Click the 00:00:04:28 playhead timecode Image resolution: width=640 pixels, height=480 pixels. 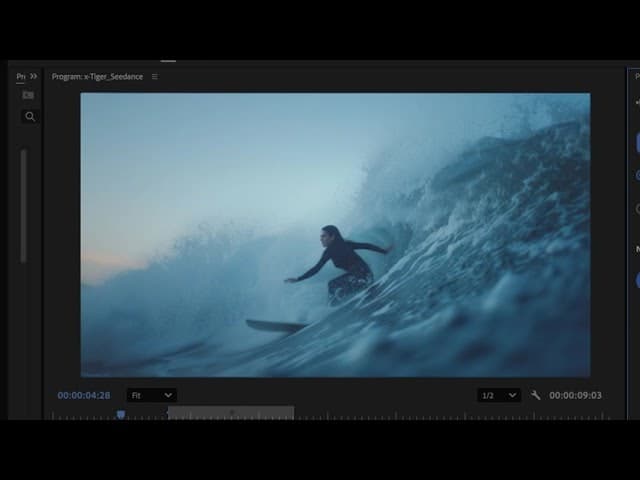(84, 395)
